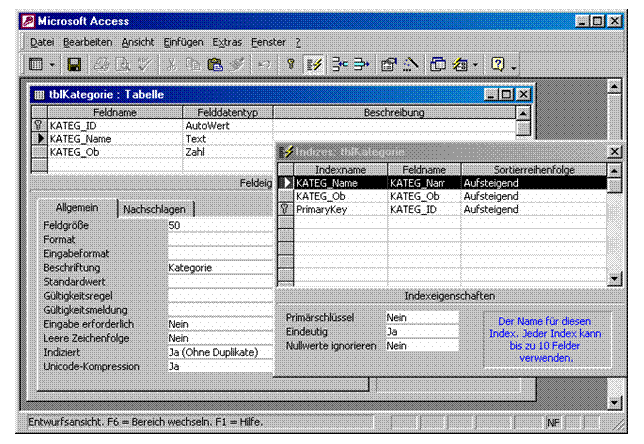
Task: Click the Print Preview toolbar icon
Action: click(123, 64)
